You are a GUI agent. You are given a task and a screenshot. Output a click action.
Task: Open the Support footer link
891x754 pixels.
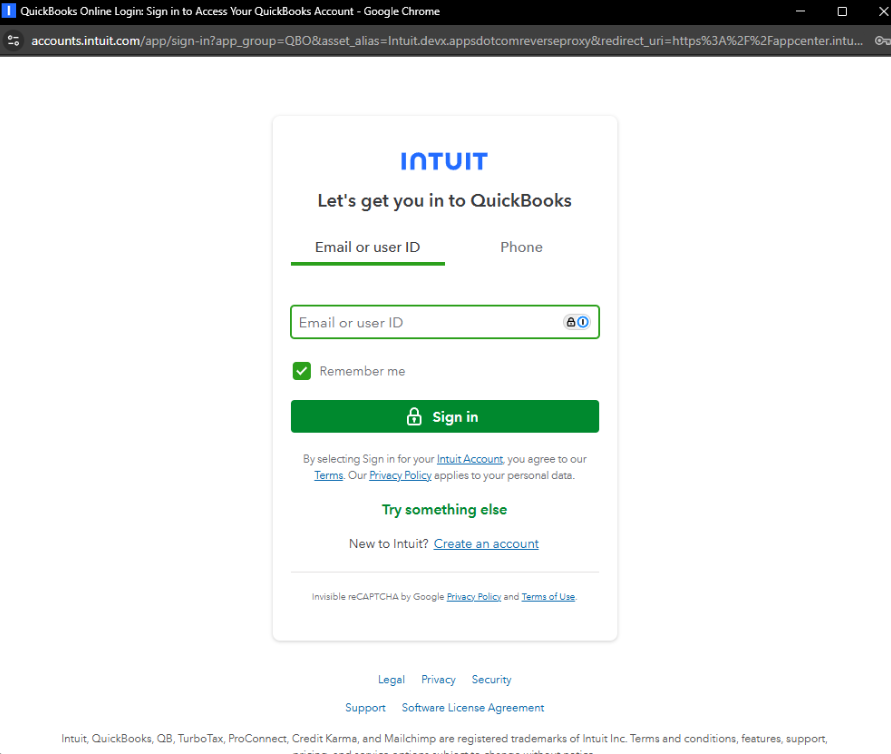(x=365, y=708)
